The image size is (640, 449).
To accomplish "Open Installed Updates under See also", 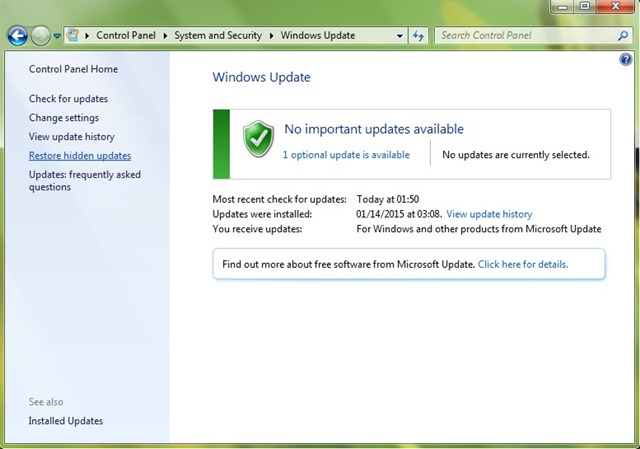I will click(66, 421).
